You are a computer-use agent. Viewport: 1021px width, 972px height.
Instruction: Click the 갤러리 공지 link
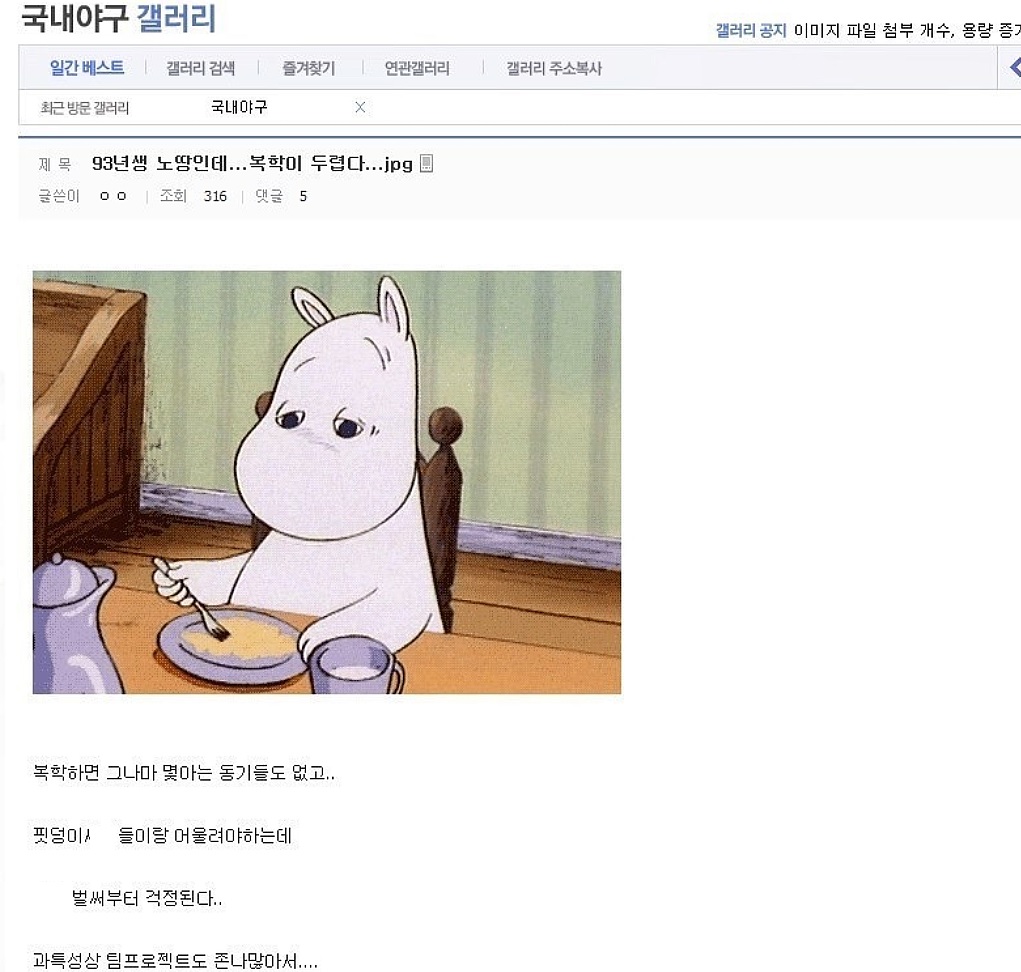(x=751, y=30)
